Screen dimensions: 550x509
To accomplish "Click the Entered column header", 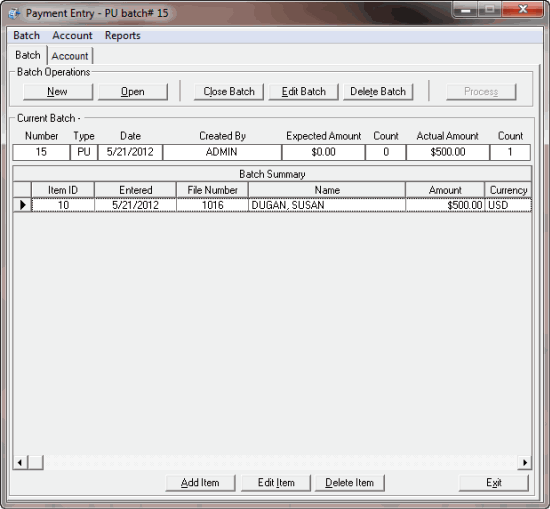I will 135,190.
